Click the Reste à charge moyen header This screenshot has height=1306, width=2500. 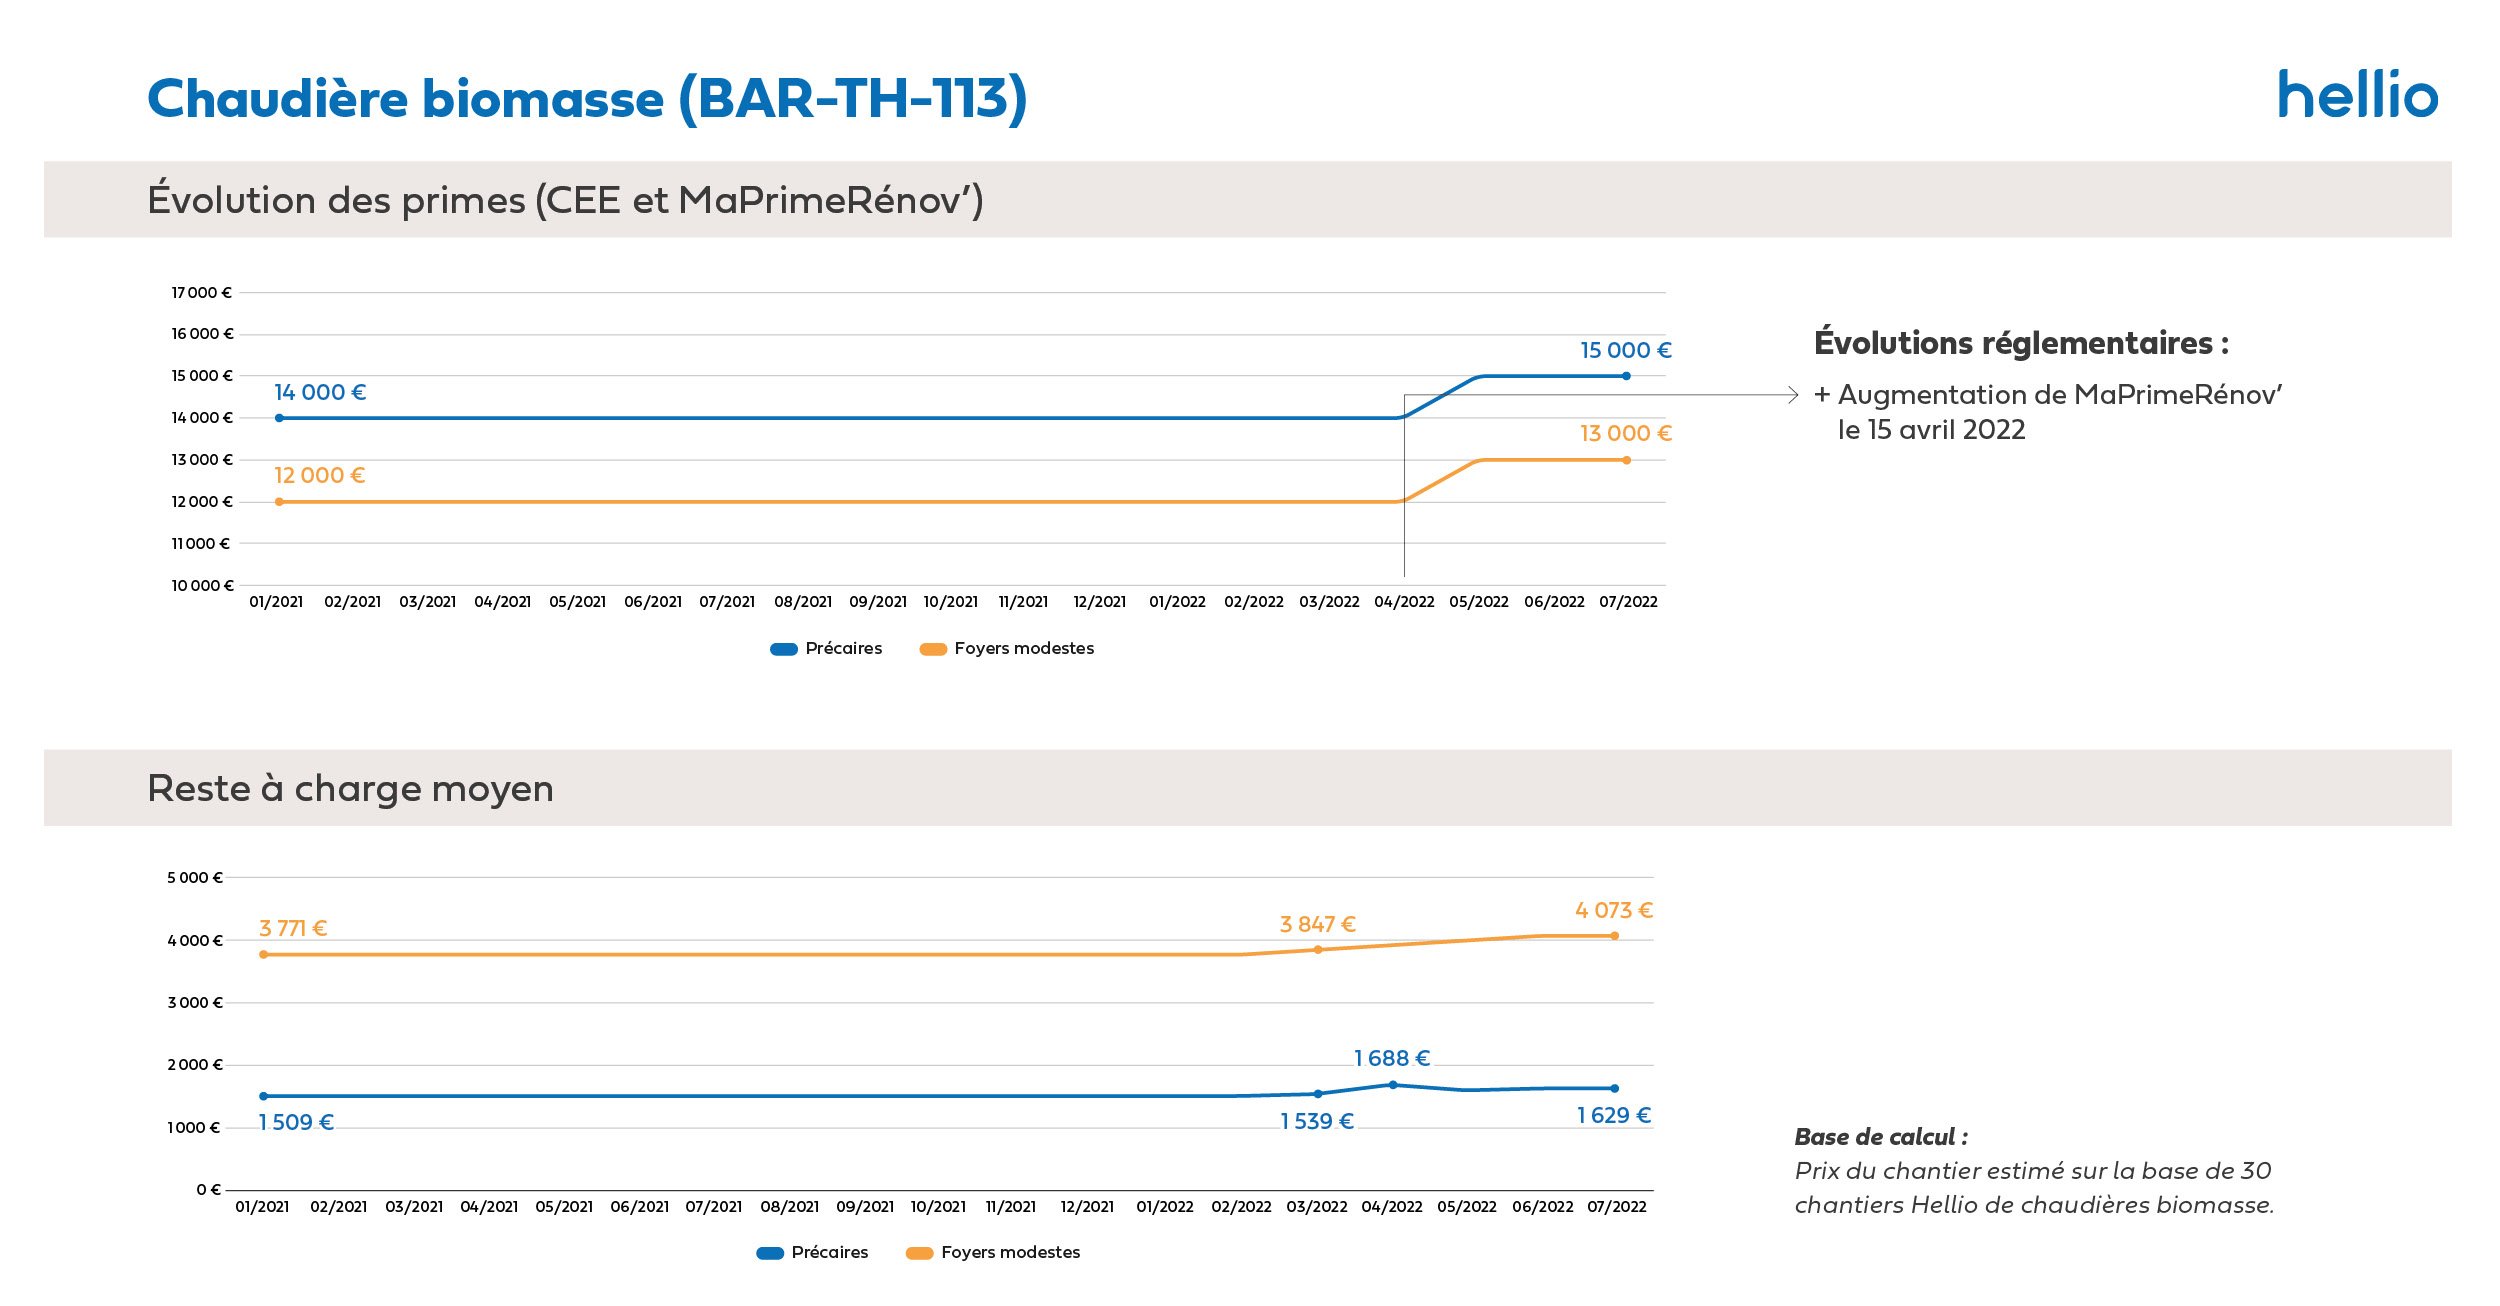[350, 789]
